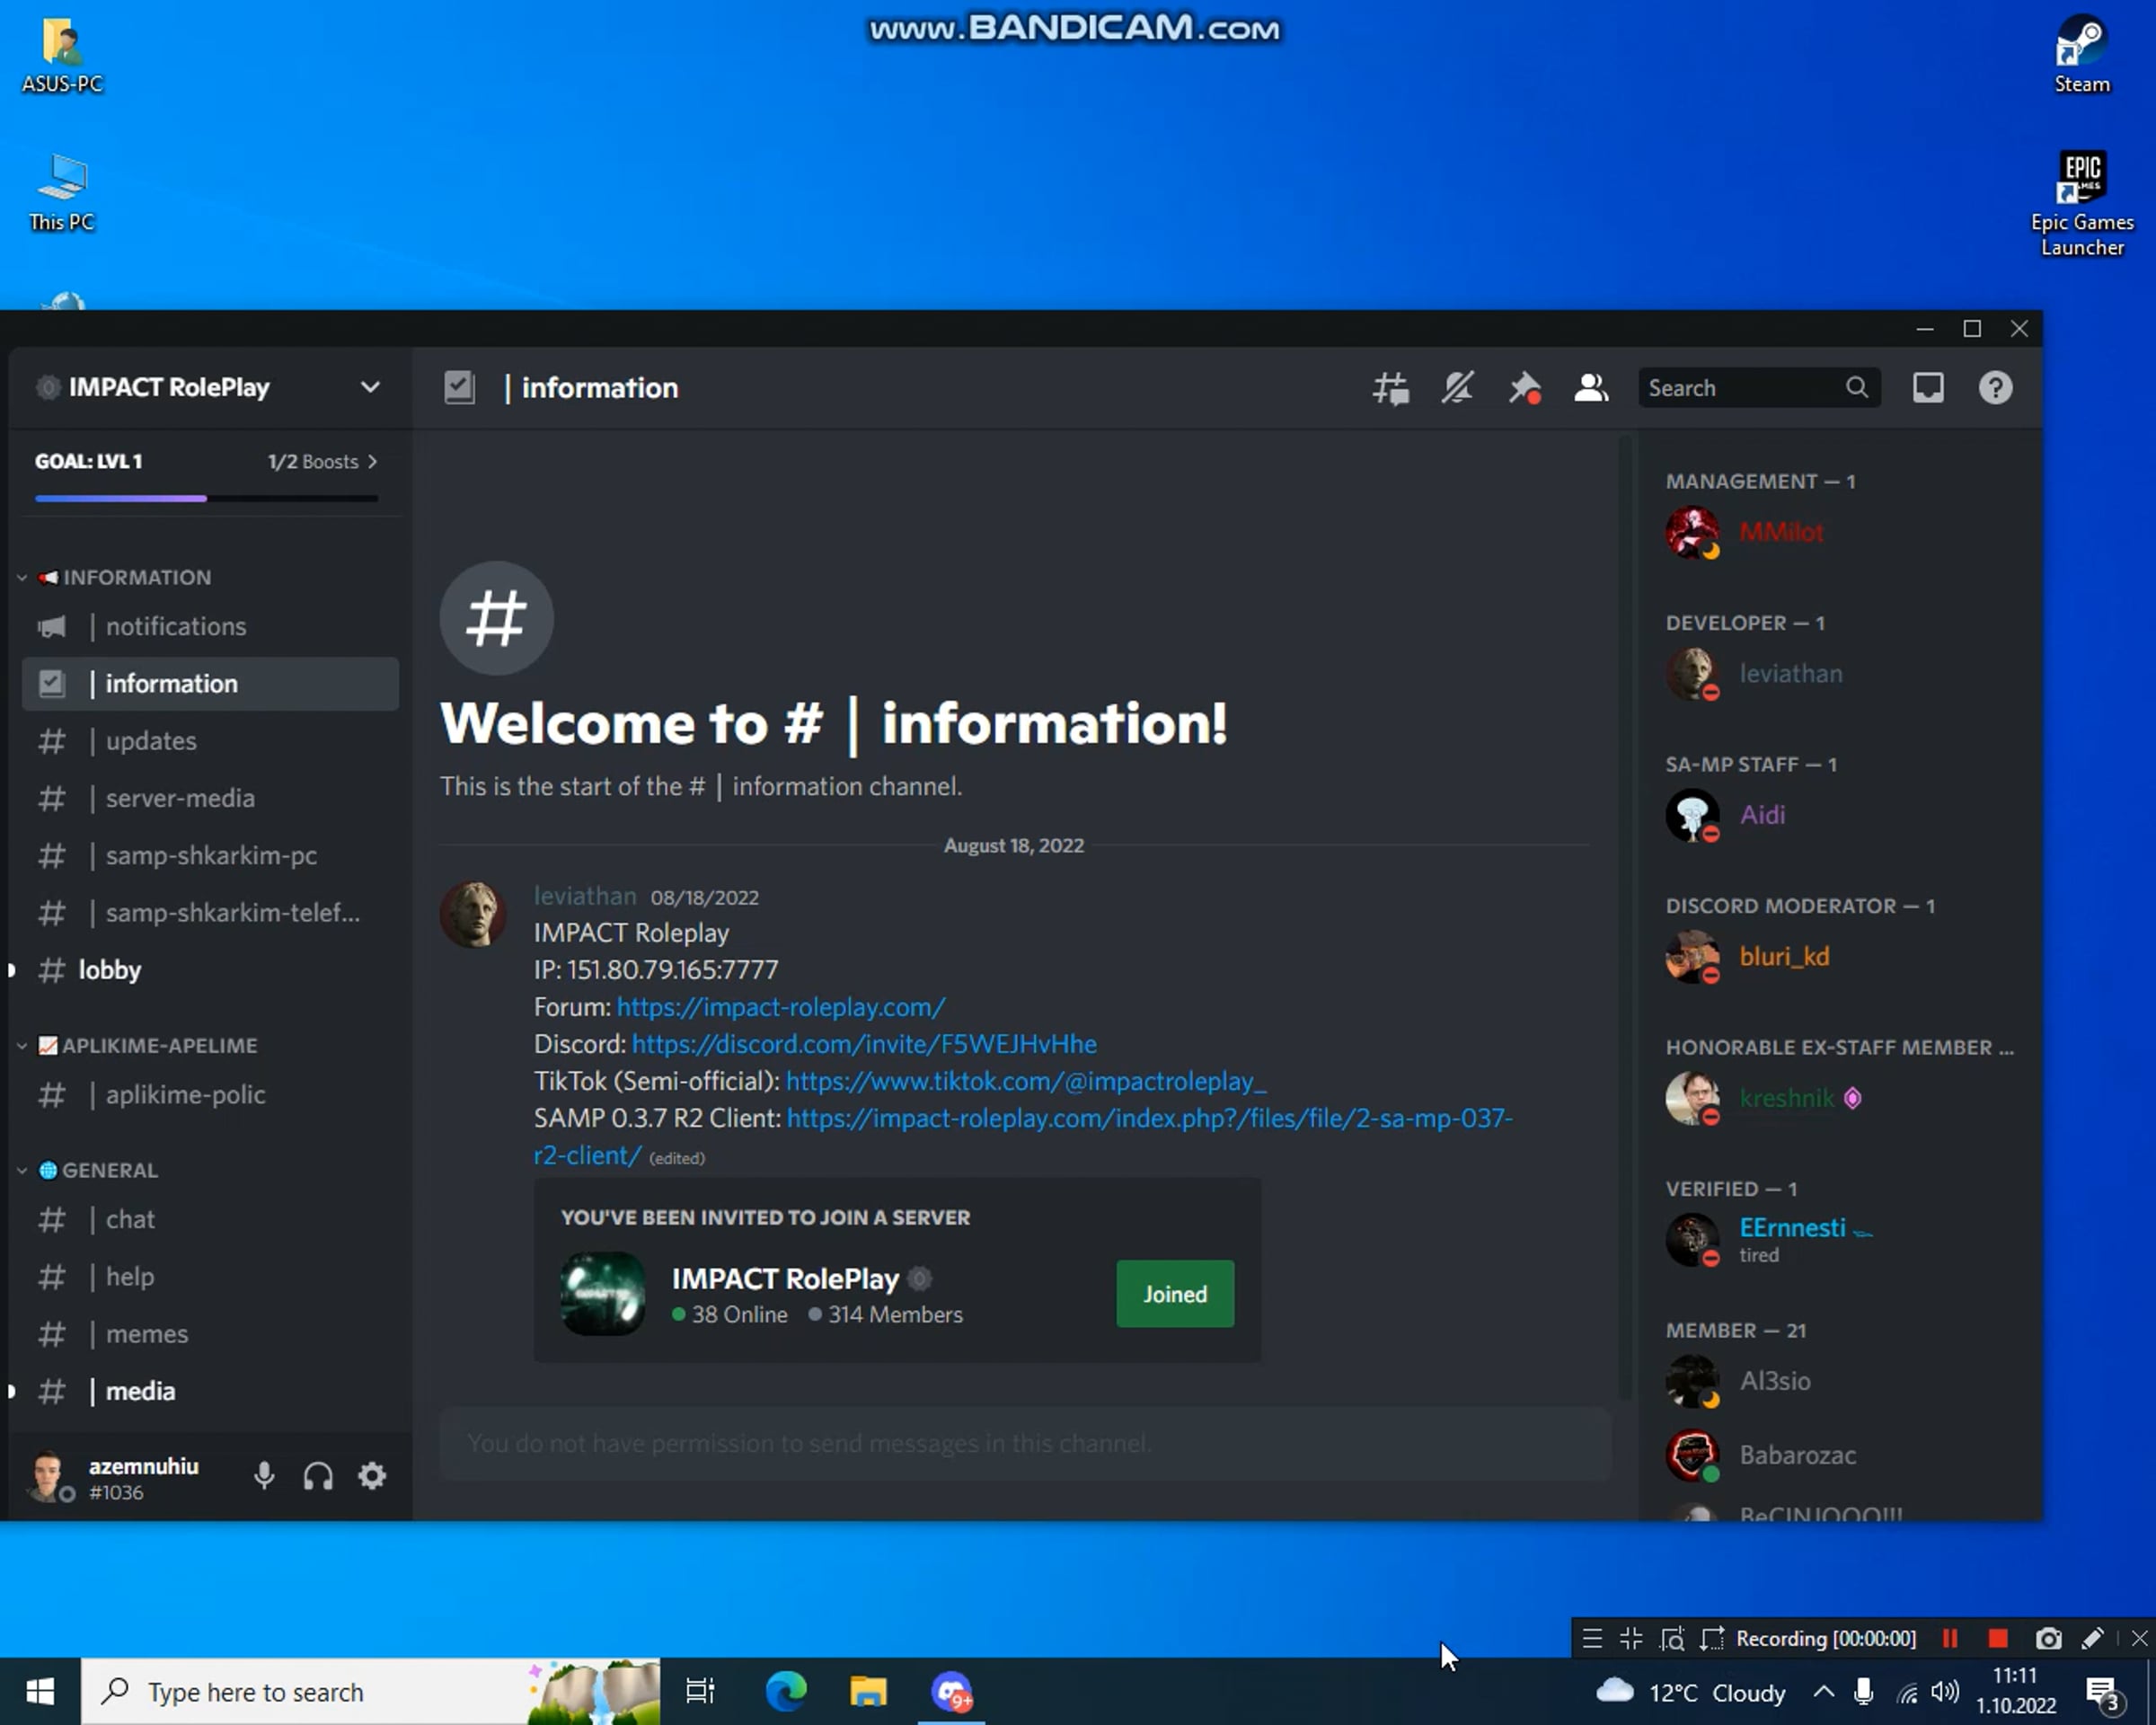
Task: Switch to the updates channel
Action: click(151, 741)
